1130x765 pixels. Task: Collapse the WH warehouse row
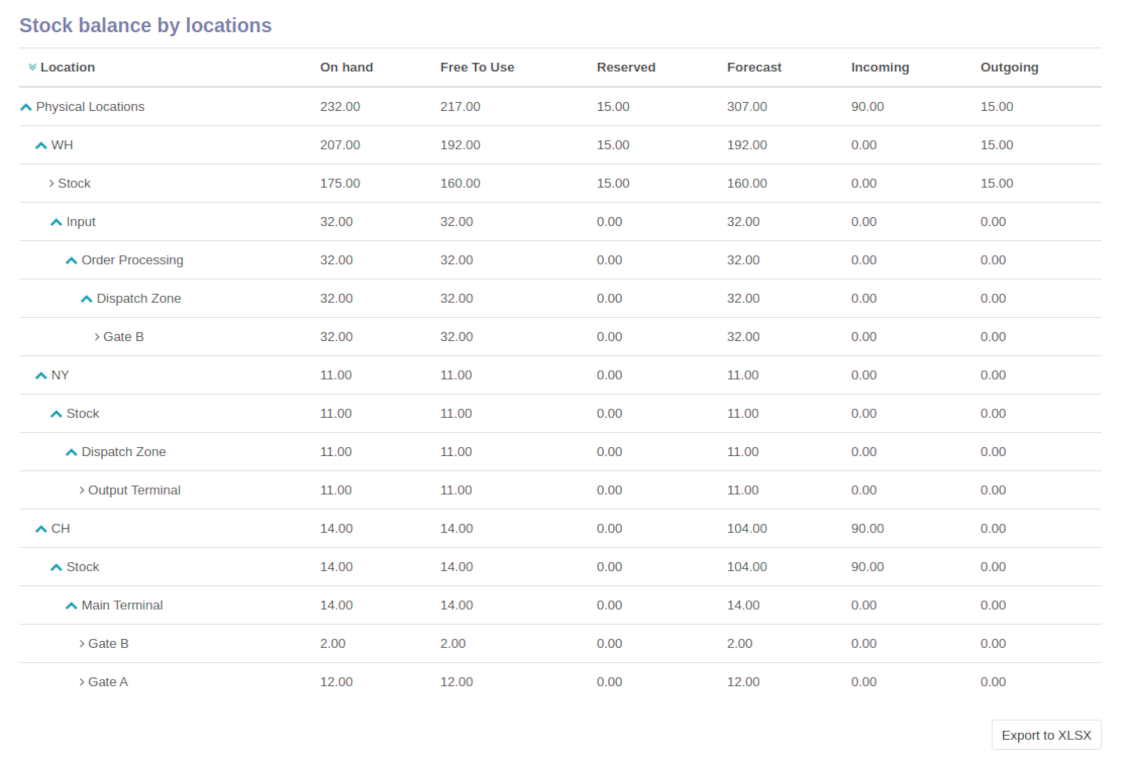(41, 146)
